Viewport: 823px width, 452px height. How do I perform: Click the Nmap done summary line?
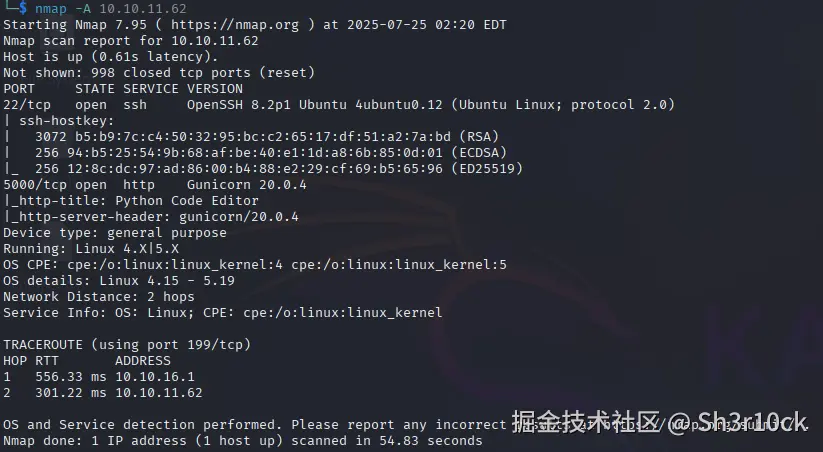(242, 441)
